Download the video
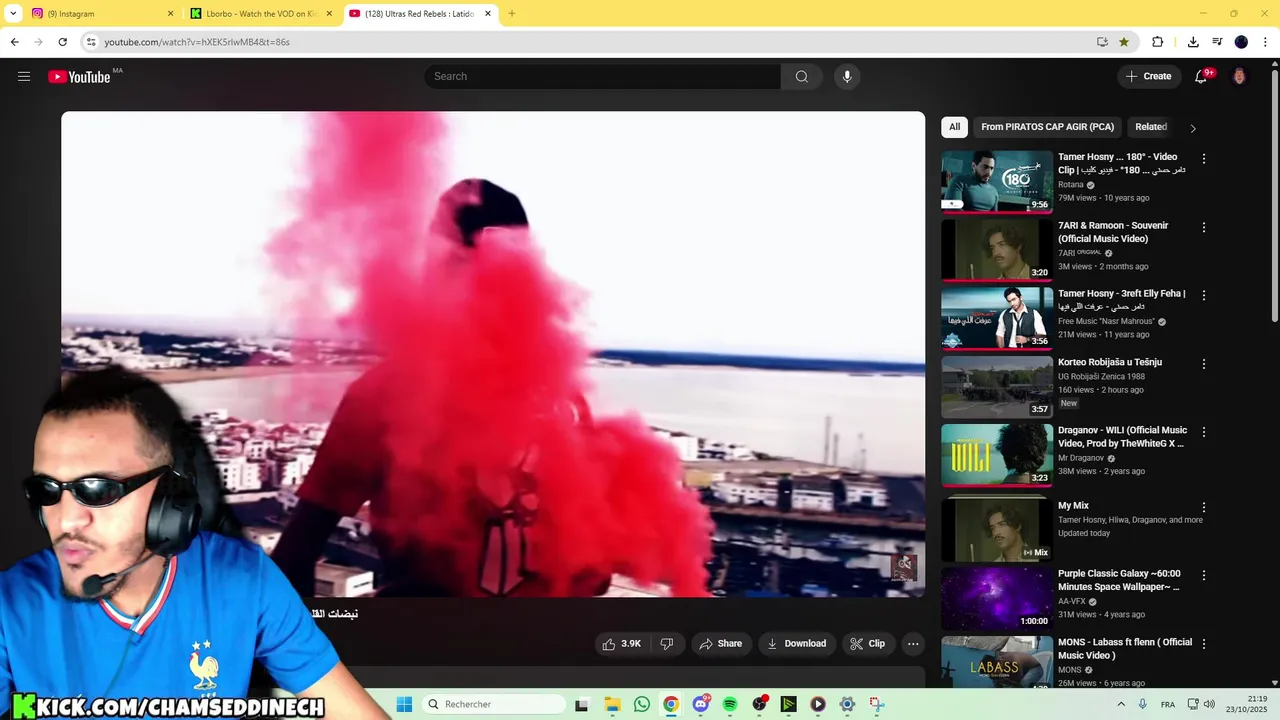Screen dimensions: 1280x720 pos(796,644)
